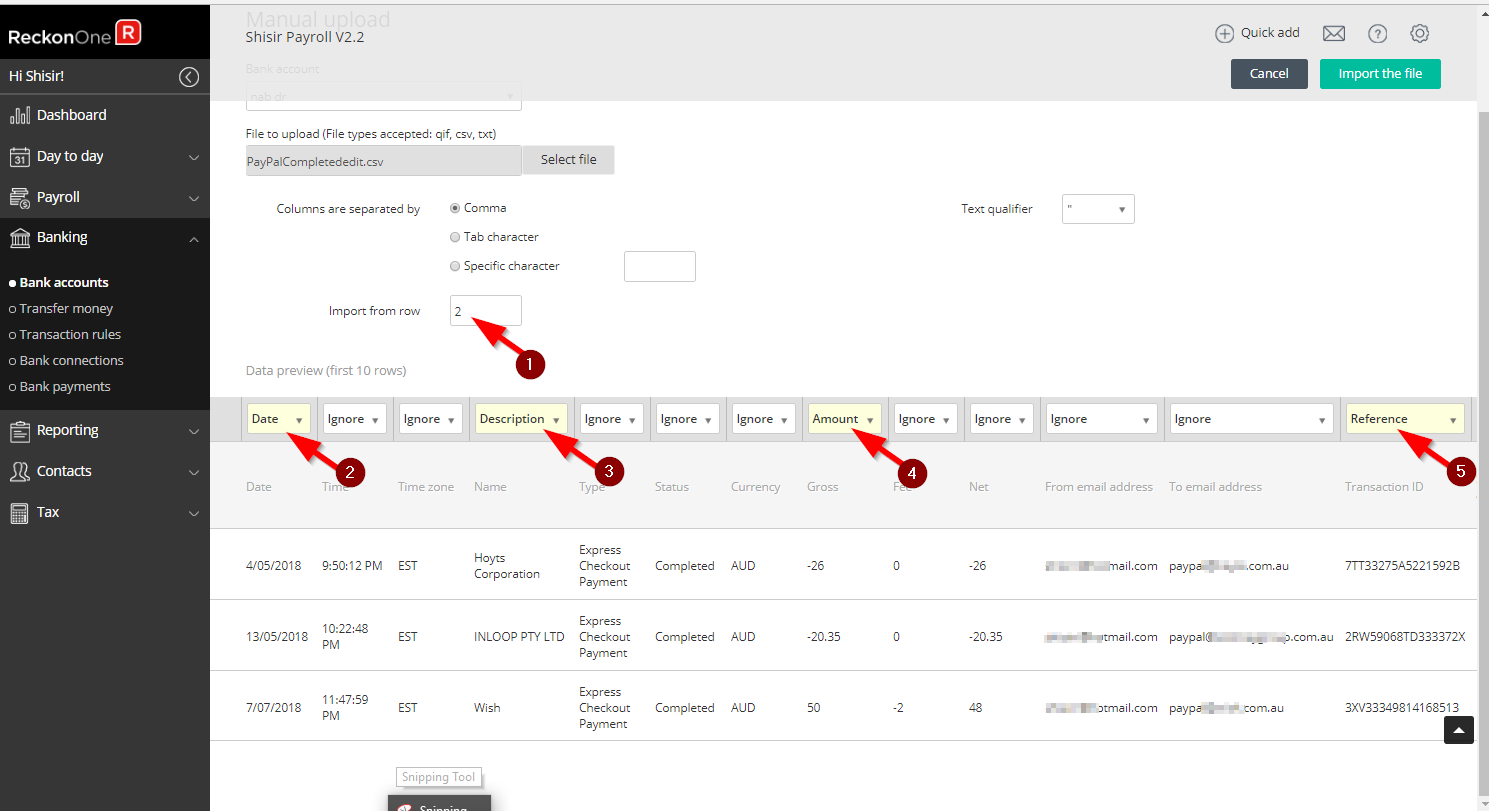Image resolution: width=1489 pixels, height=811 pixels.
Task: Click the -20.35 gross amount cell
Action: tap(827, 637)
